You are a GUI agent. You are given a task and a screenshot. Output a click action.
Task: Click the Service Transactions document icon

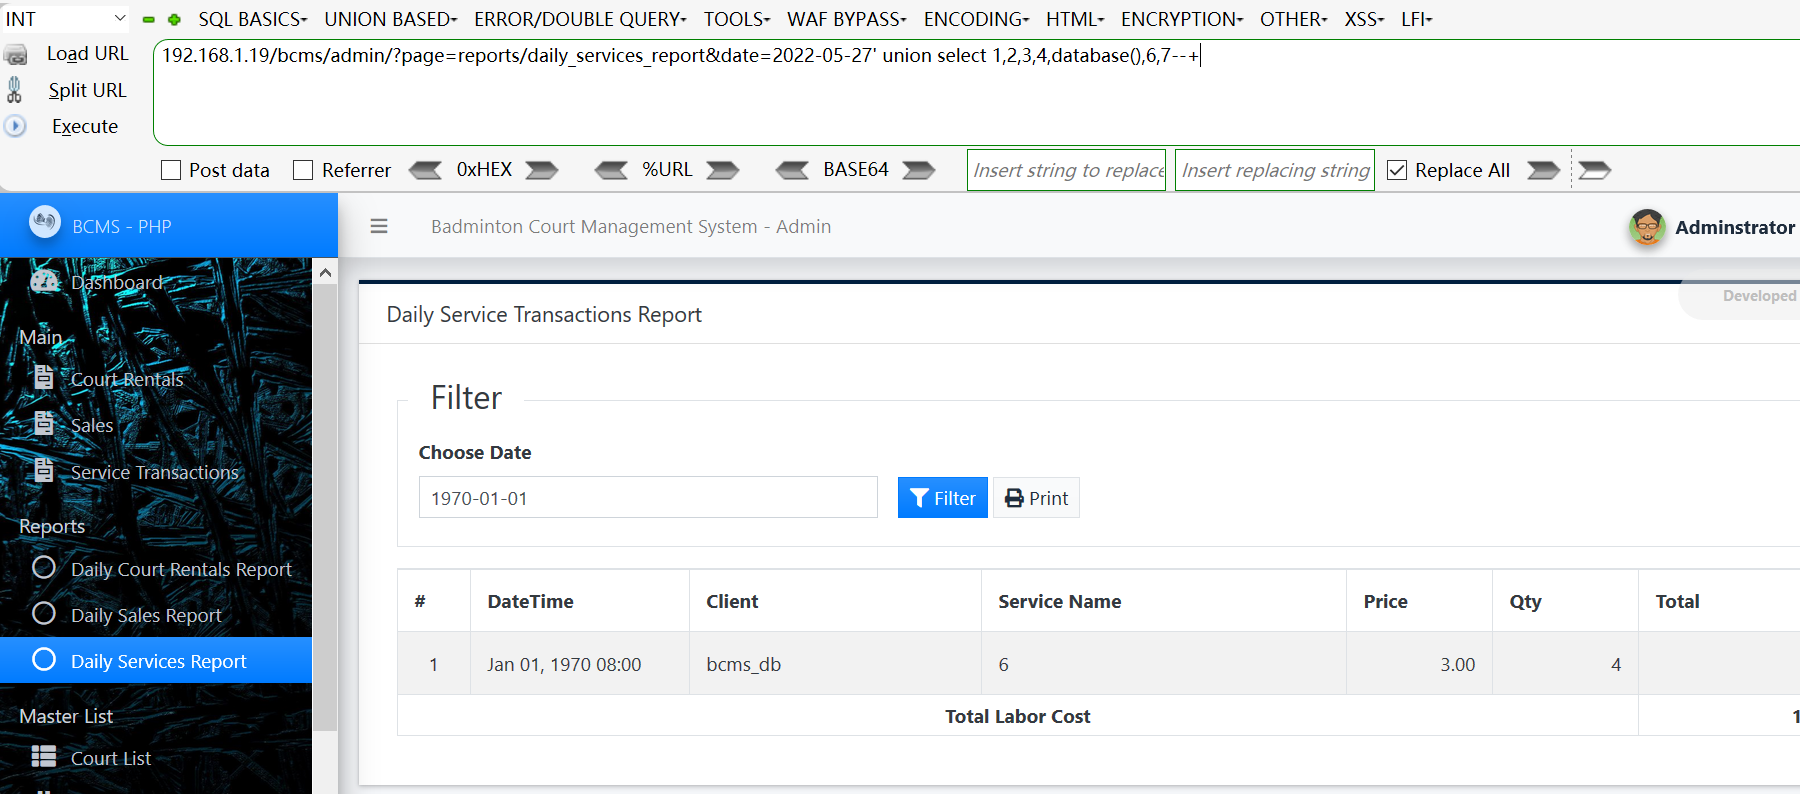[44, 470]
